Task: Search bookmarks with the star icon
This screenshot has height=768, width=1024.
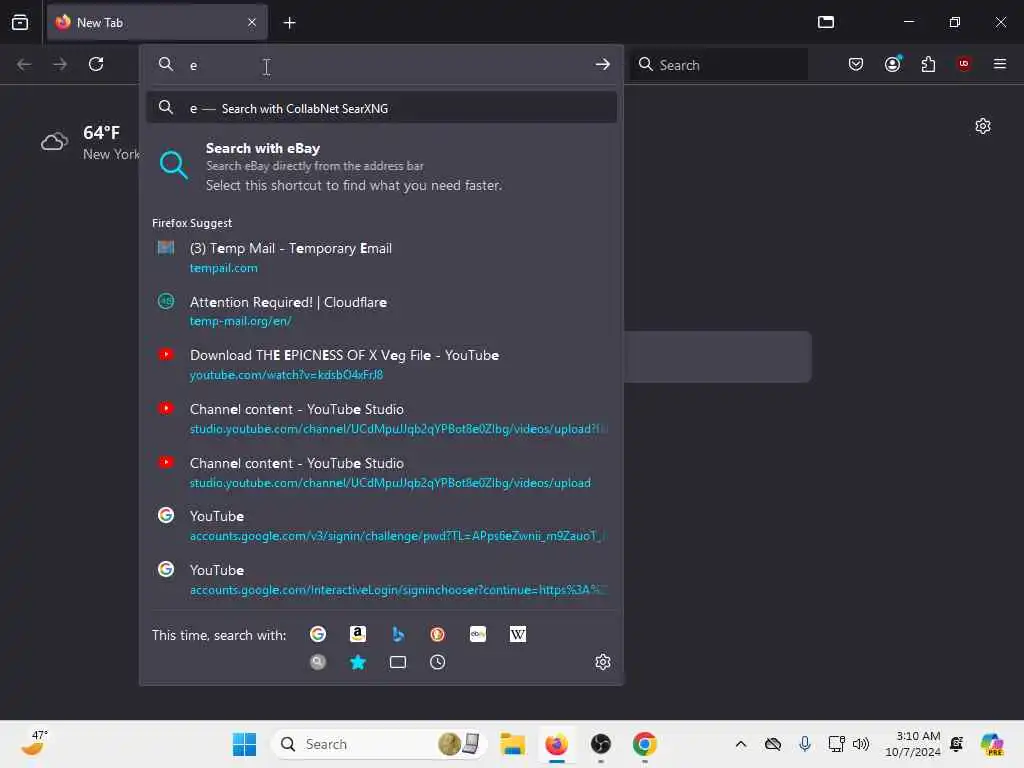Action: pos(358,662)
